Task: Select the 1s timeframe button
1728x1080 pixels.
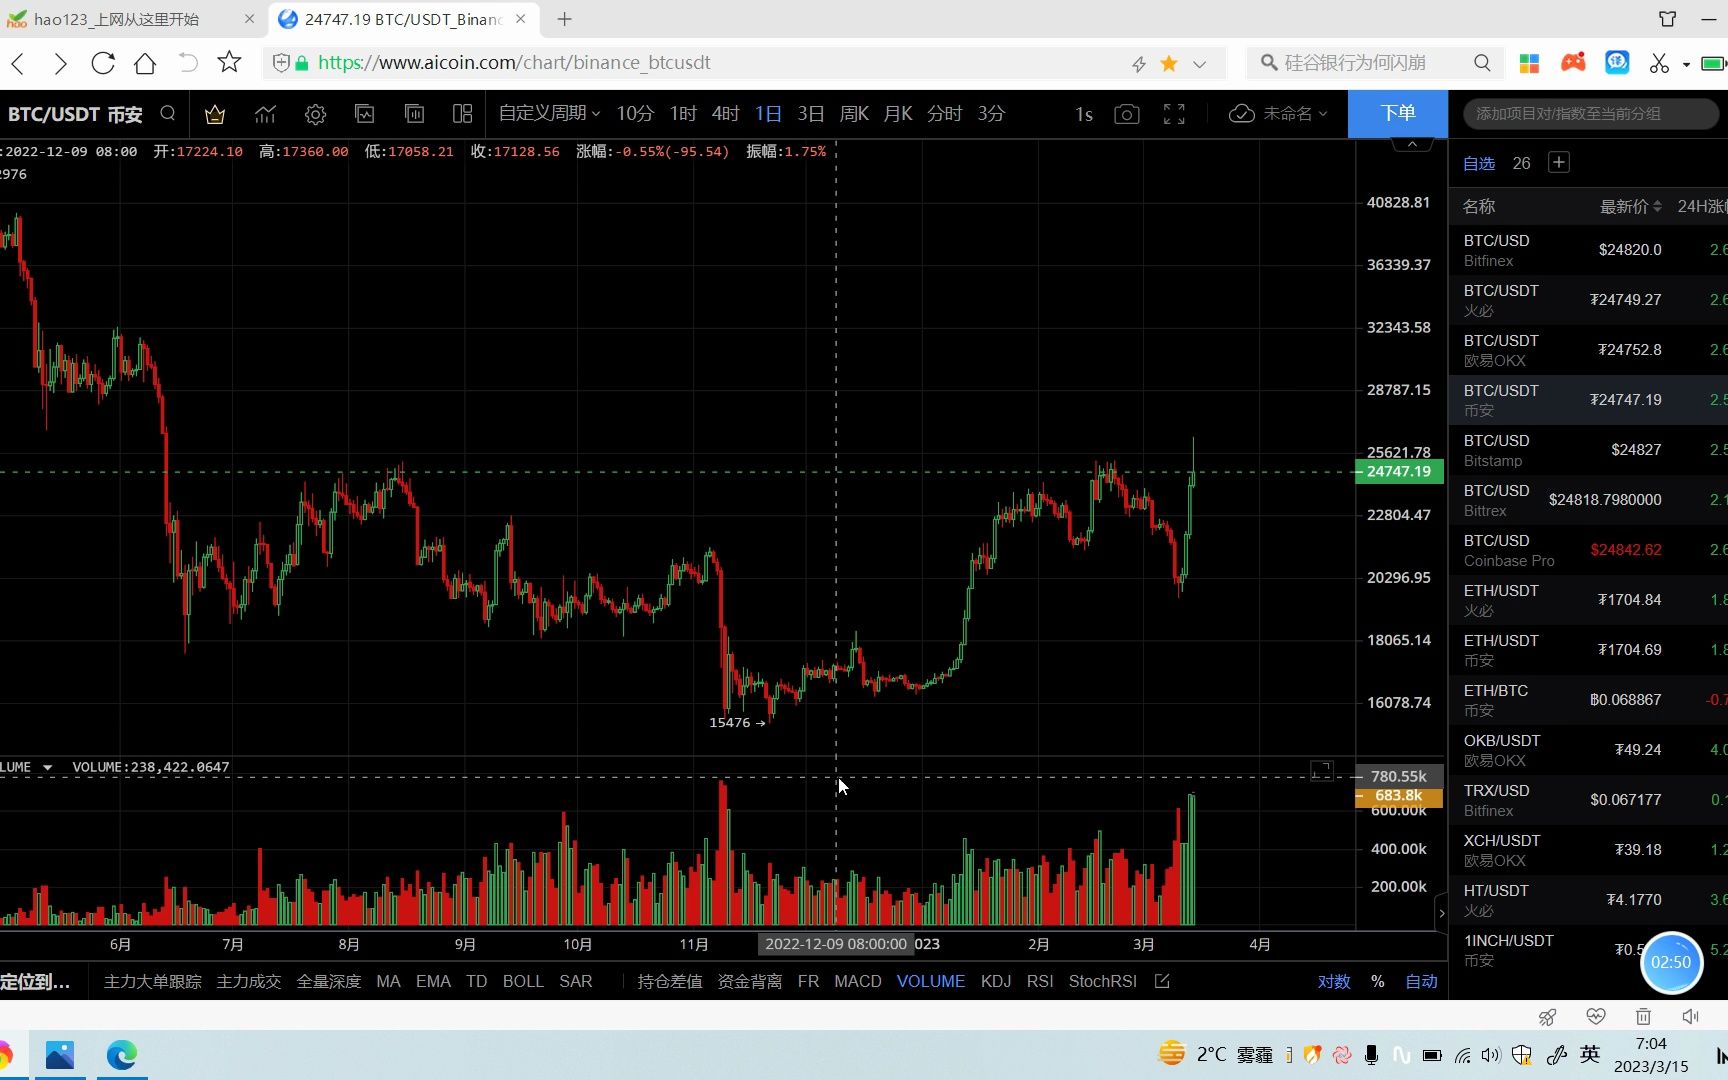Action: pyautogui.click(x=1084, y=114)
